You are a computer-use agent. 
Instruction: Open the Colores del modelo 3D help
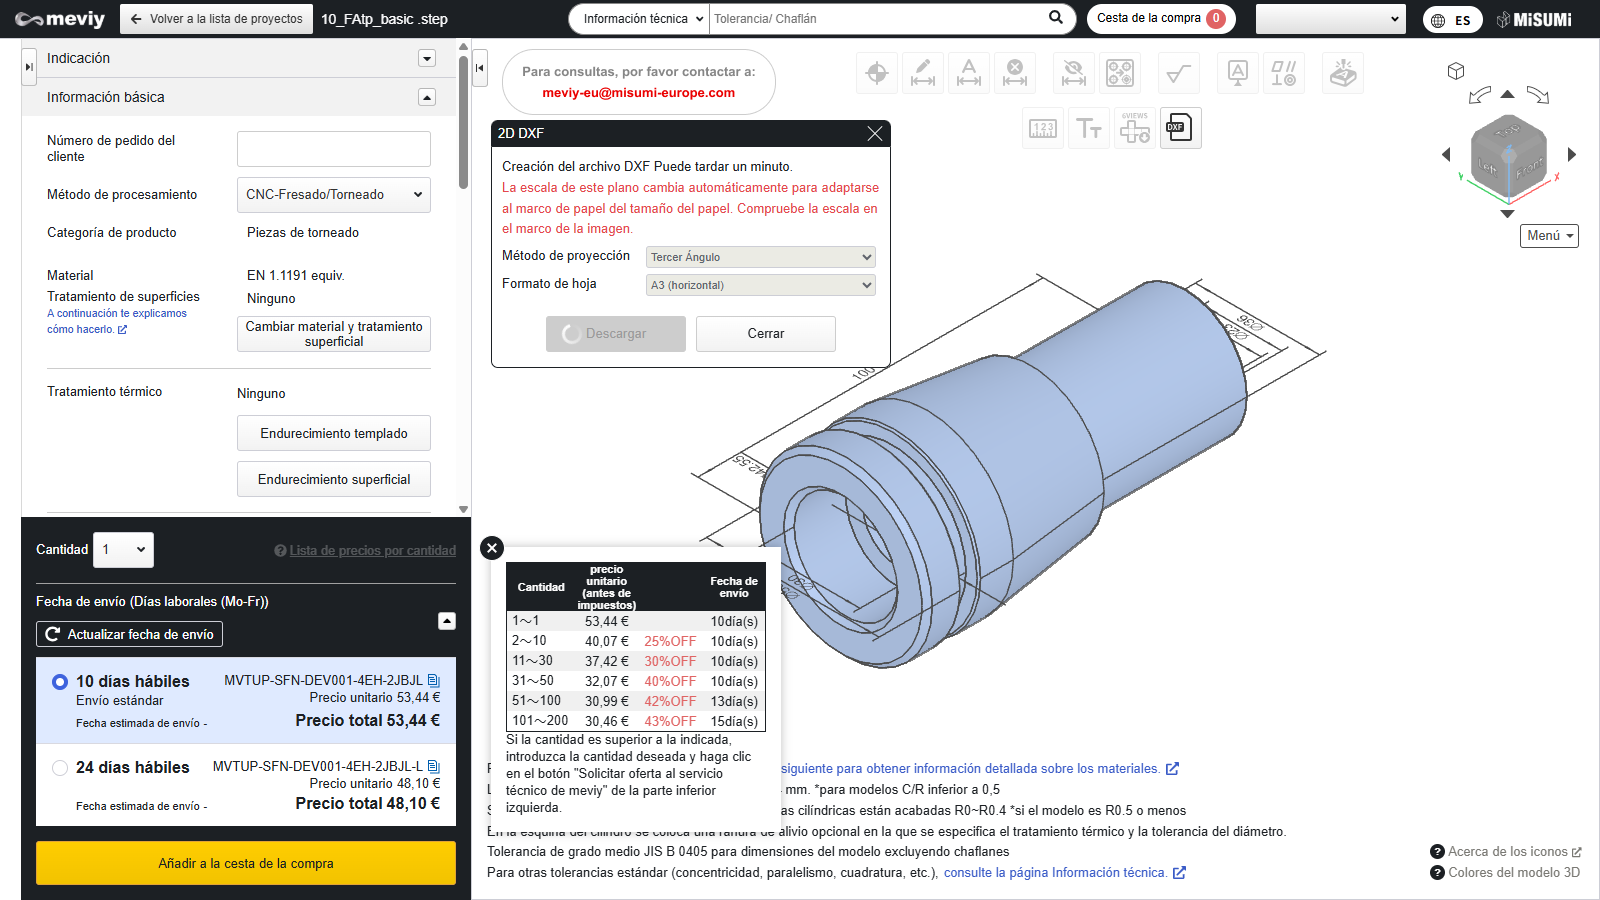1505,872
